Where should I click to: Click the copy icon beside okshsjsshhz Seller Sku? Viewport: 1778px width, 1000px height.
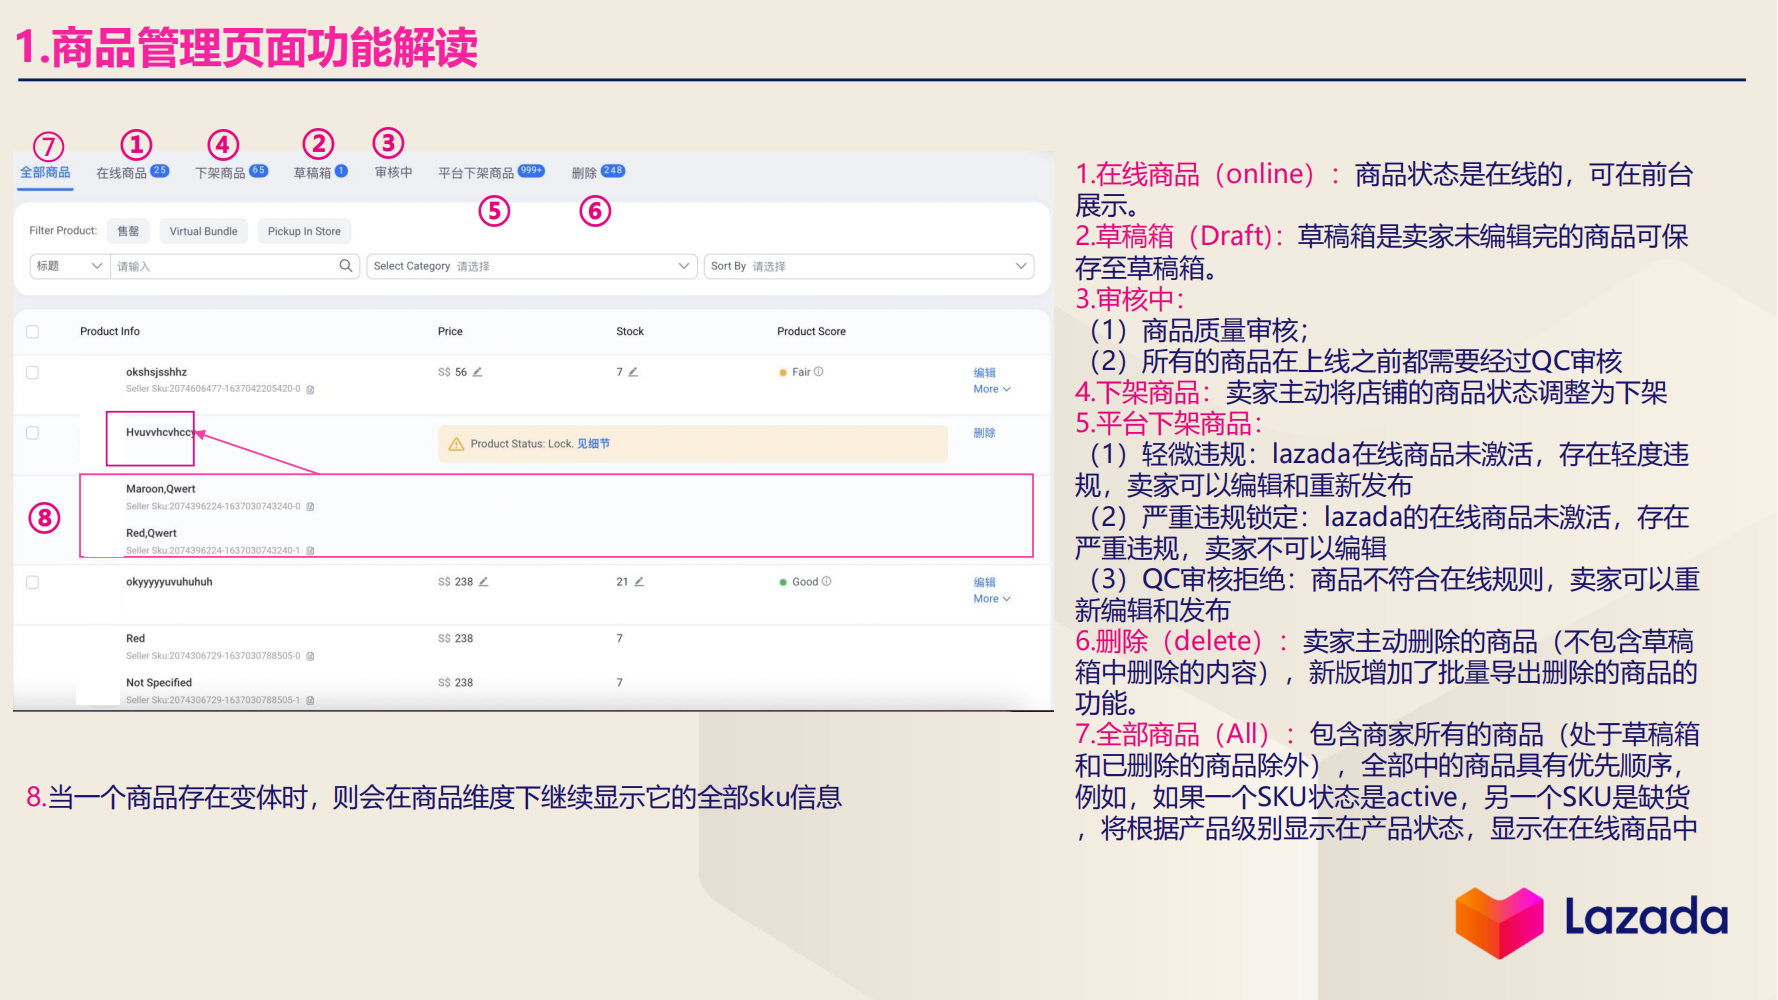coord(310,389)
